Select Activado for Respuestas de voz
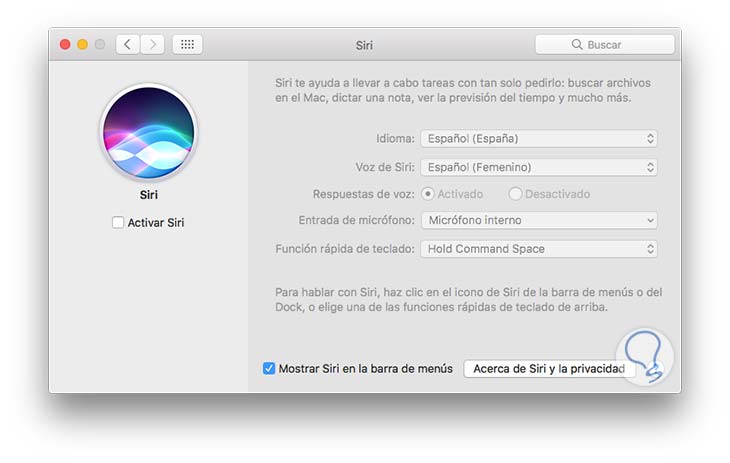 pos(427,194)
